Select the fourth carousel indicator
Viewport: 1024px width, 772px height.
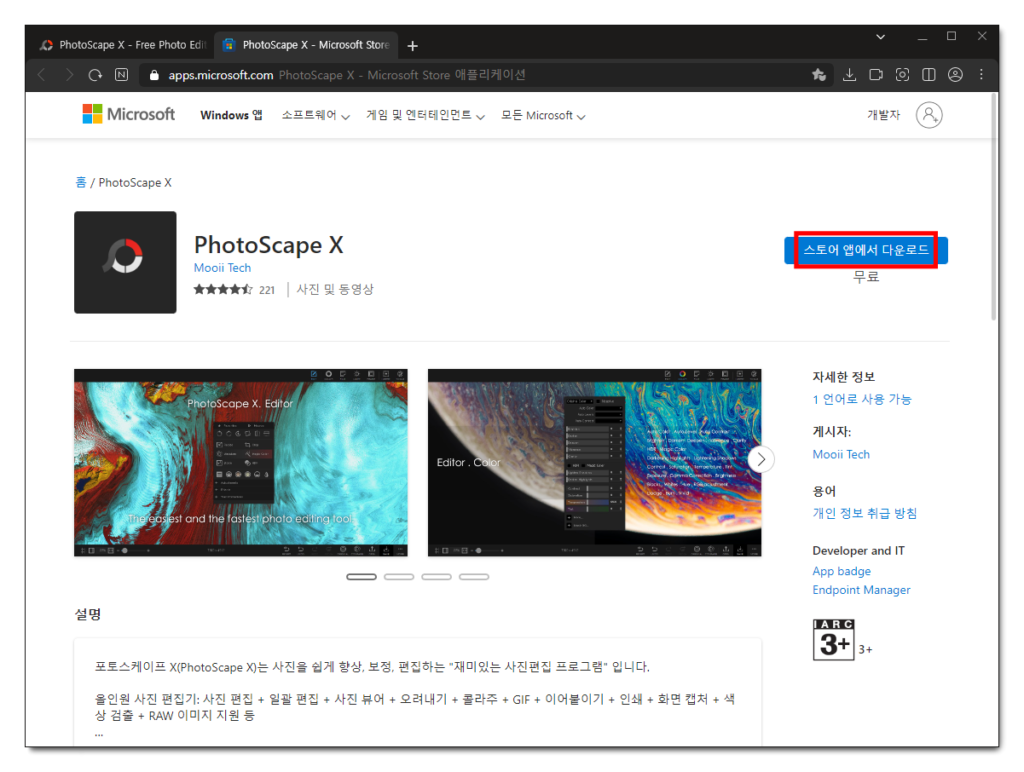(474, 577)
